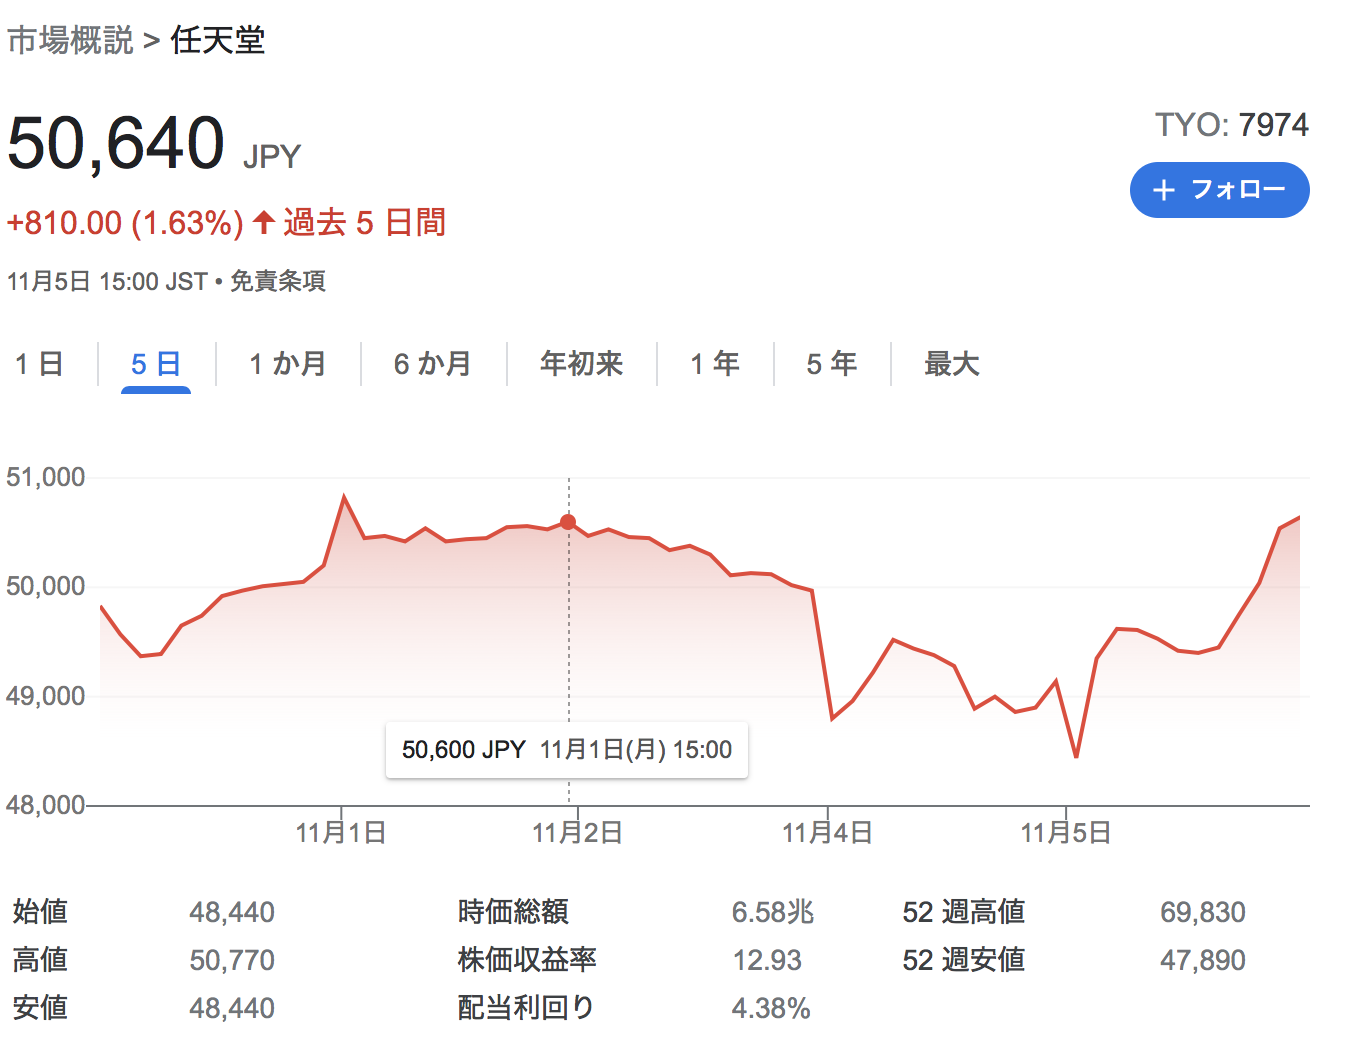Click the 過去 5 日間 period text
1350x1042 pixels.
pos(365,222)
